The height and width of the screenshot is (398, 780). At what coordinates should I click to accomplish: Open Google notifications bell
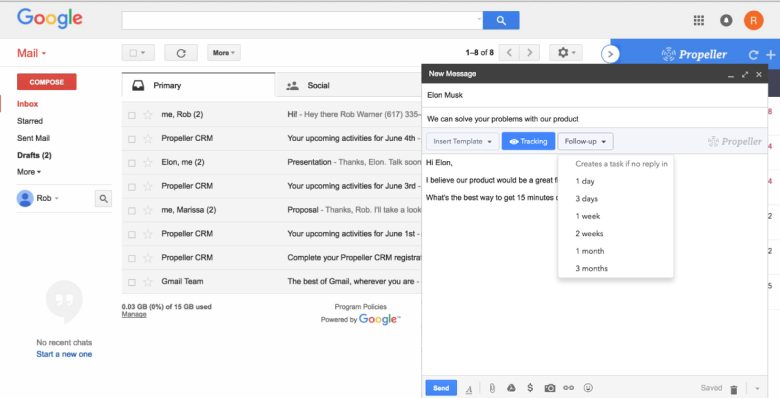click(726, 20)
